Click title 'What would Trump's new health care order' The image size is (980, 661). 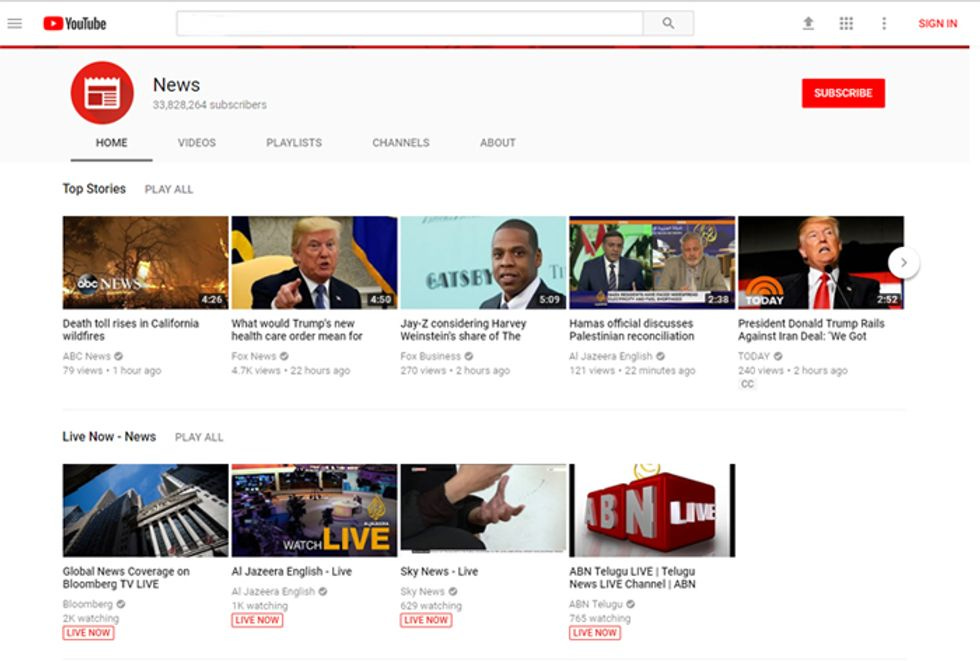click(x=297, y=330)
